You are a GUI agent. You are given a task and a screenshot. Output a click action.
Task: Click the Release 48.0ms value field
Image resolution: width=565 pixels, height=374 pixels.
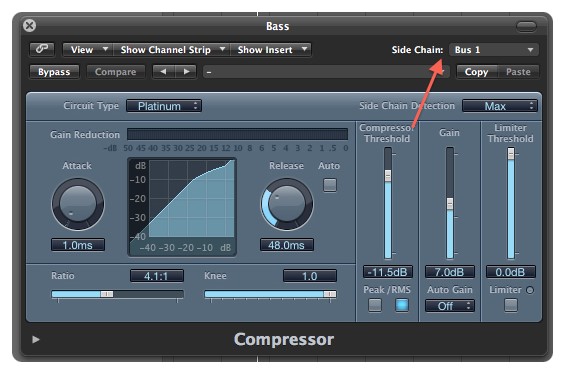point(287,245)
